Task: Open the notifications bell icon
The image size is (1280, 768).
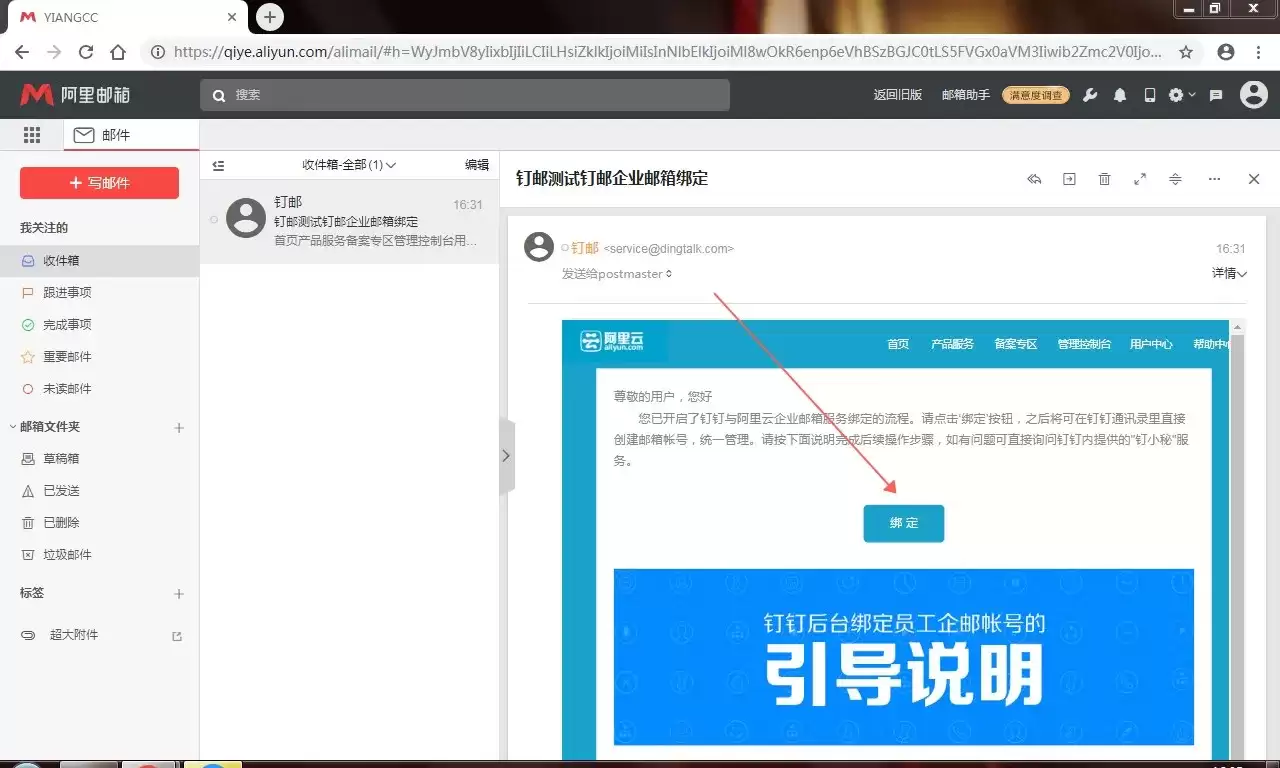Action: (x=1120, y=95)
